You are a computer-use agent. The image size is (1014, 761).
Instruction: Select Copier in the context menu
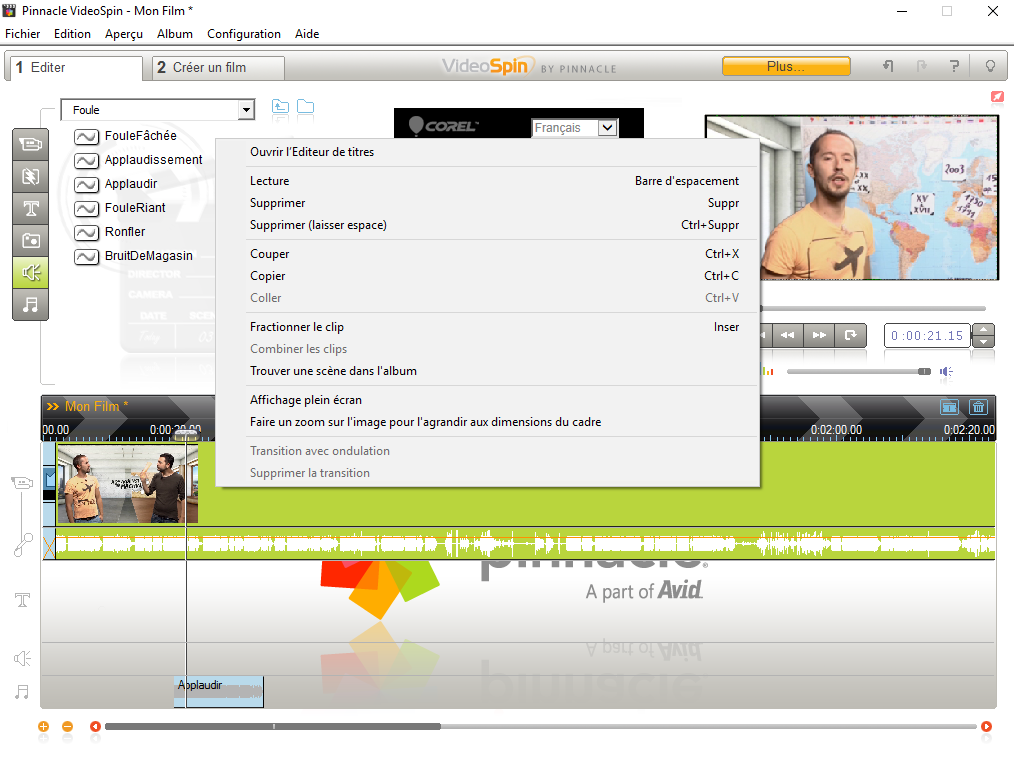tap(487, 276)
